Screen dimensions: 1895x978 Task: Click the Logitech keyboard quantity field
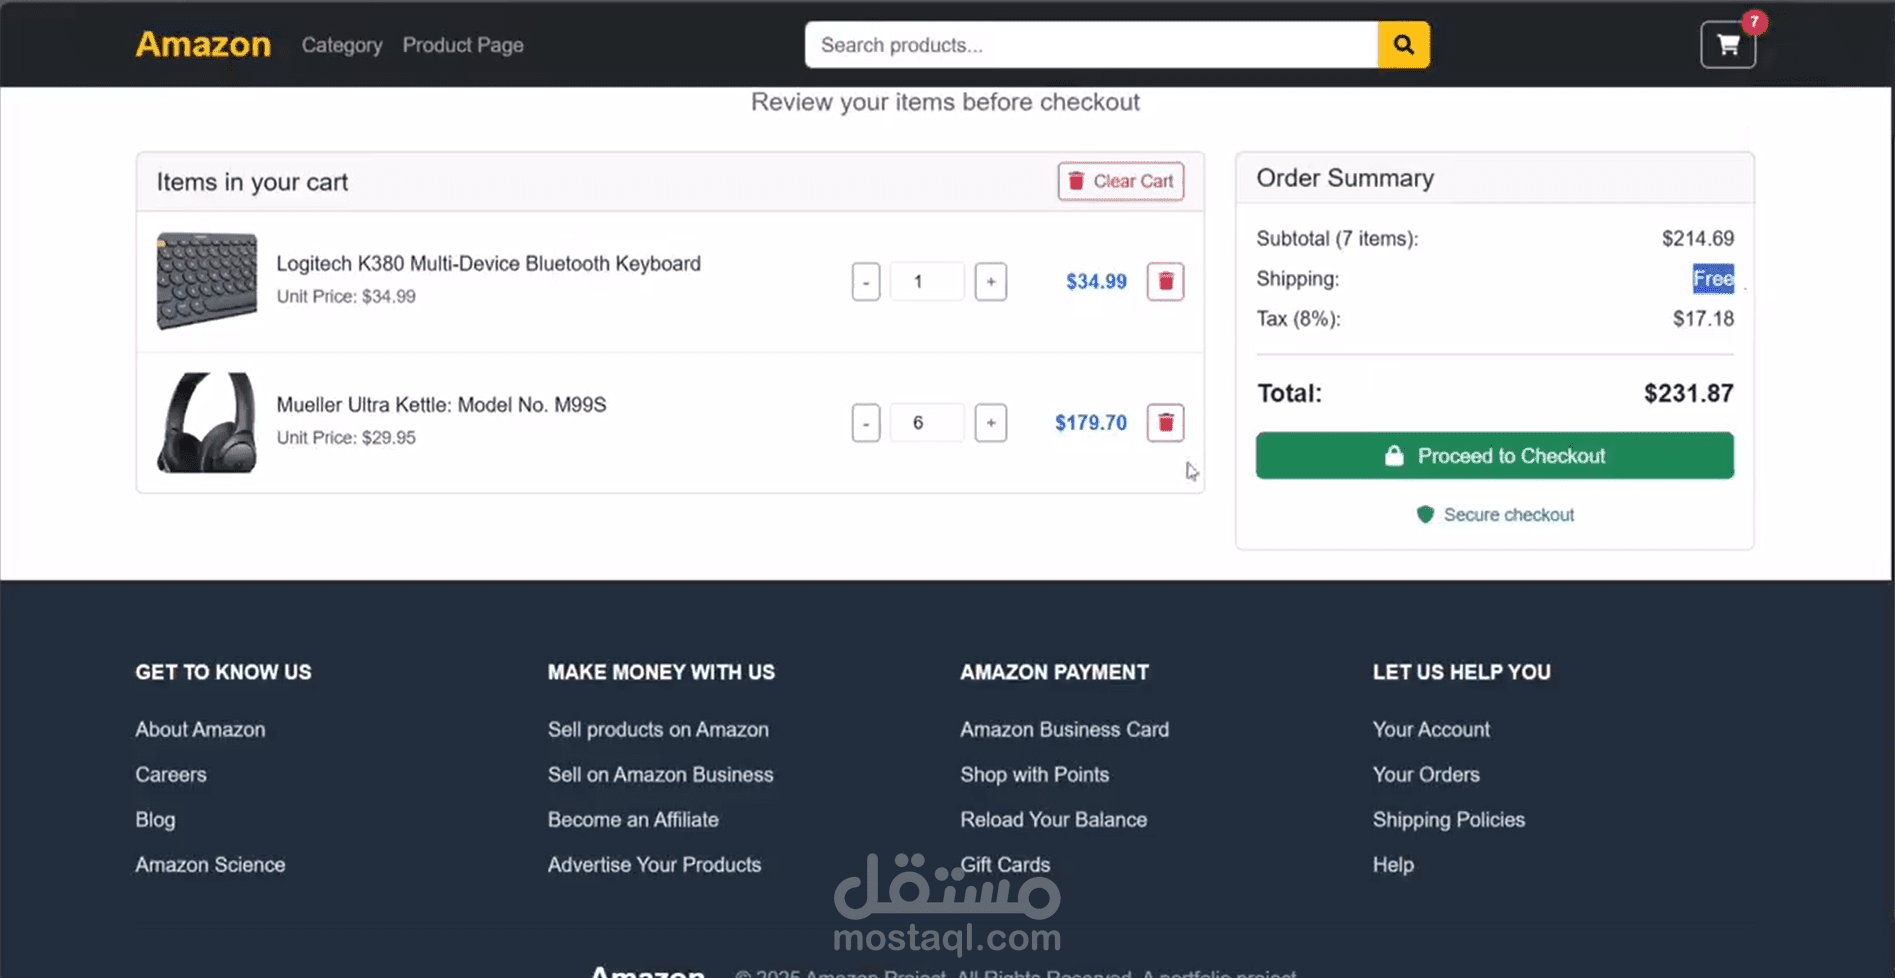(x=927, y=281)
